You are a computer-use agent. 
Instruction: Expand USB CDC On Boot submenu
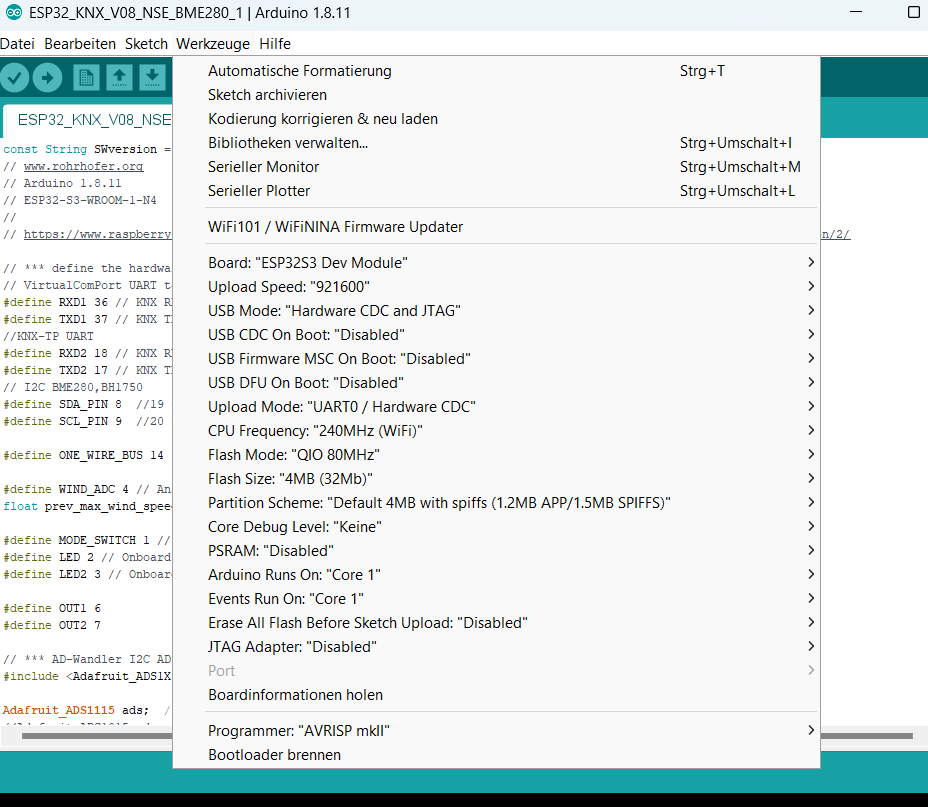[x=496, y=335]
